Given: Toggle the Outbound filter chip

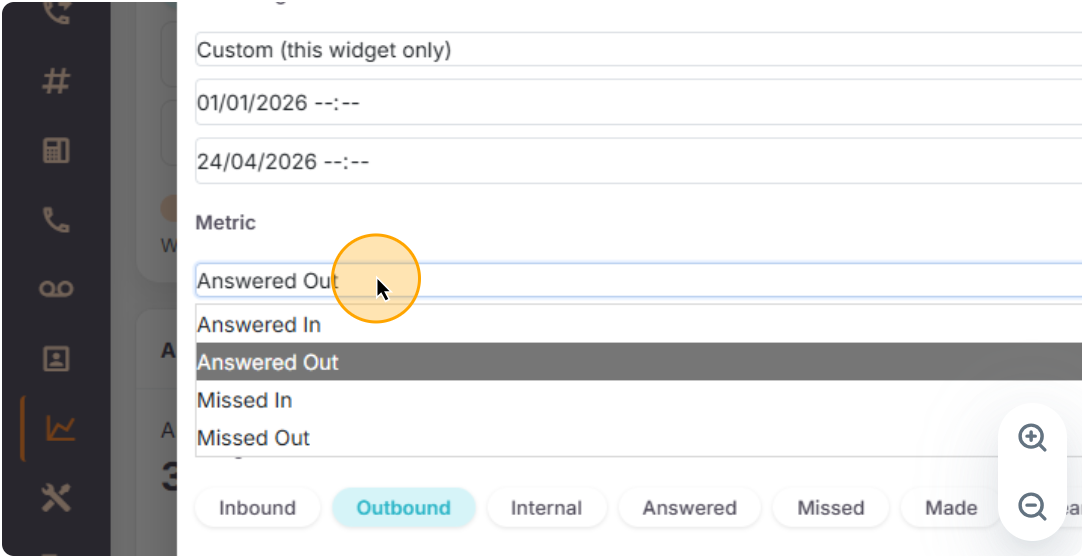Looking at the screenshot, I should pos(403,508).
